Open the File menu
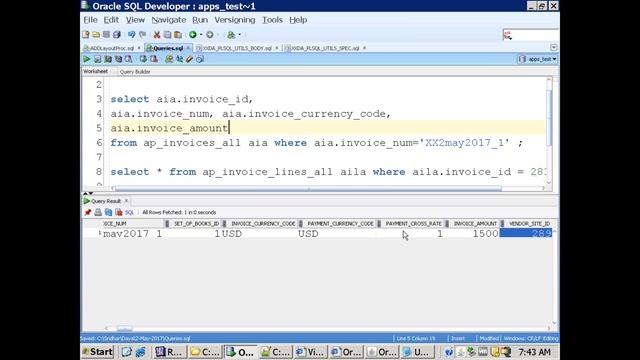 [90, 20]
